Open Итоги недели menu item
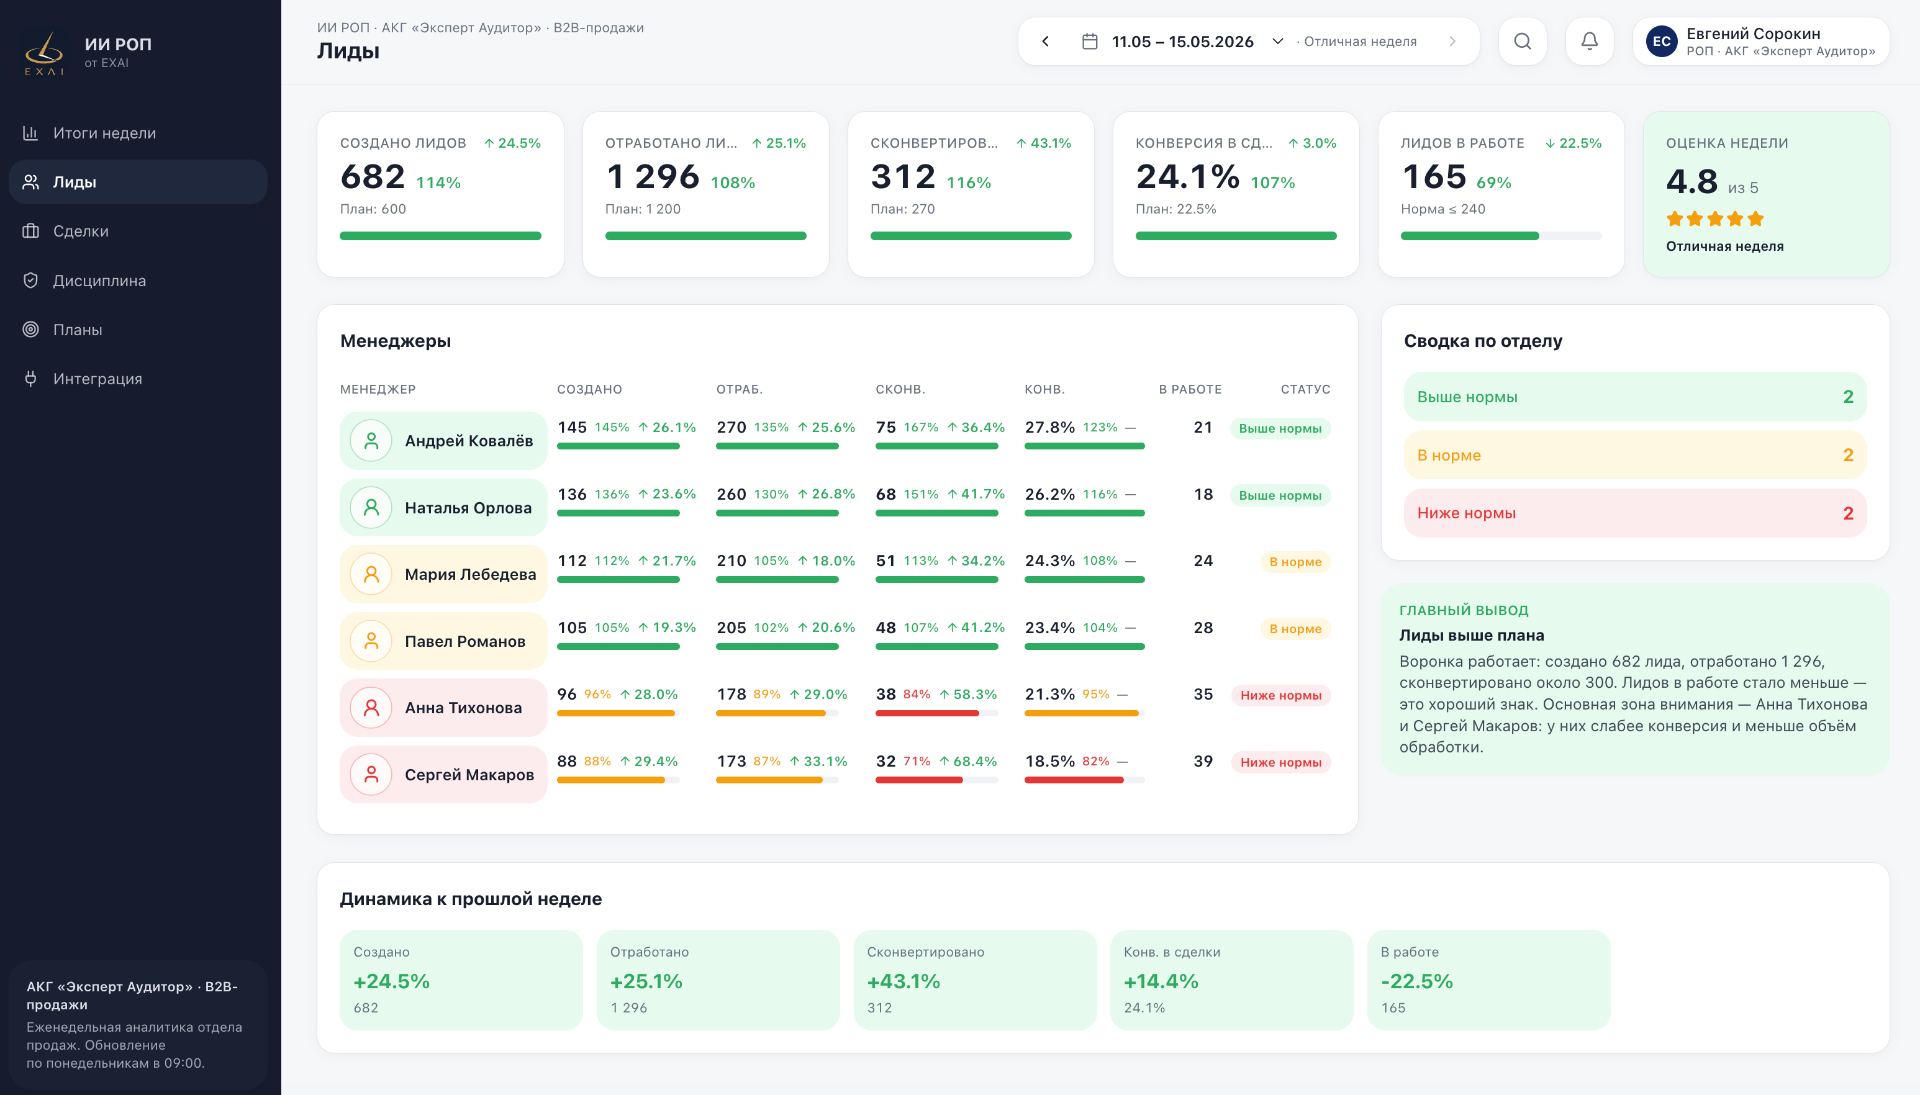Image resolution: width=1920 pixels, height=1095 pixels. [x=138, y=133]
